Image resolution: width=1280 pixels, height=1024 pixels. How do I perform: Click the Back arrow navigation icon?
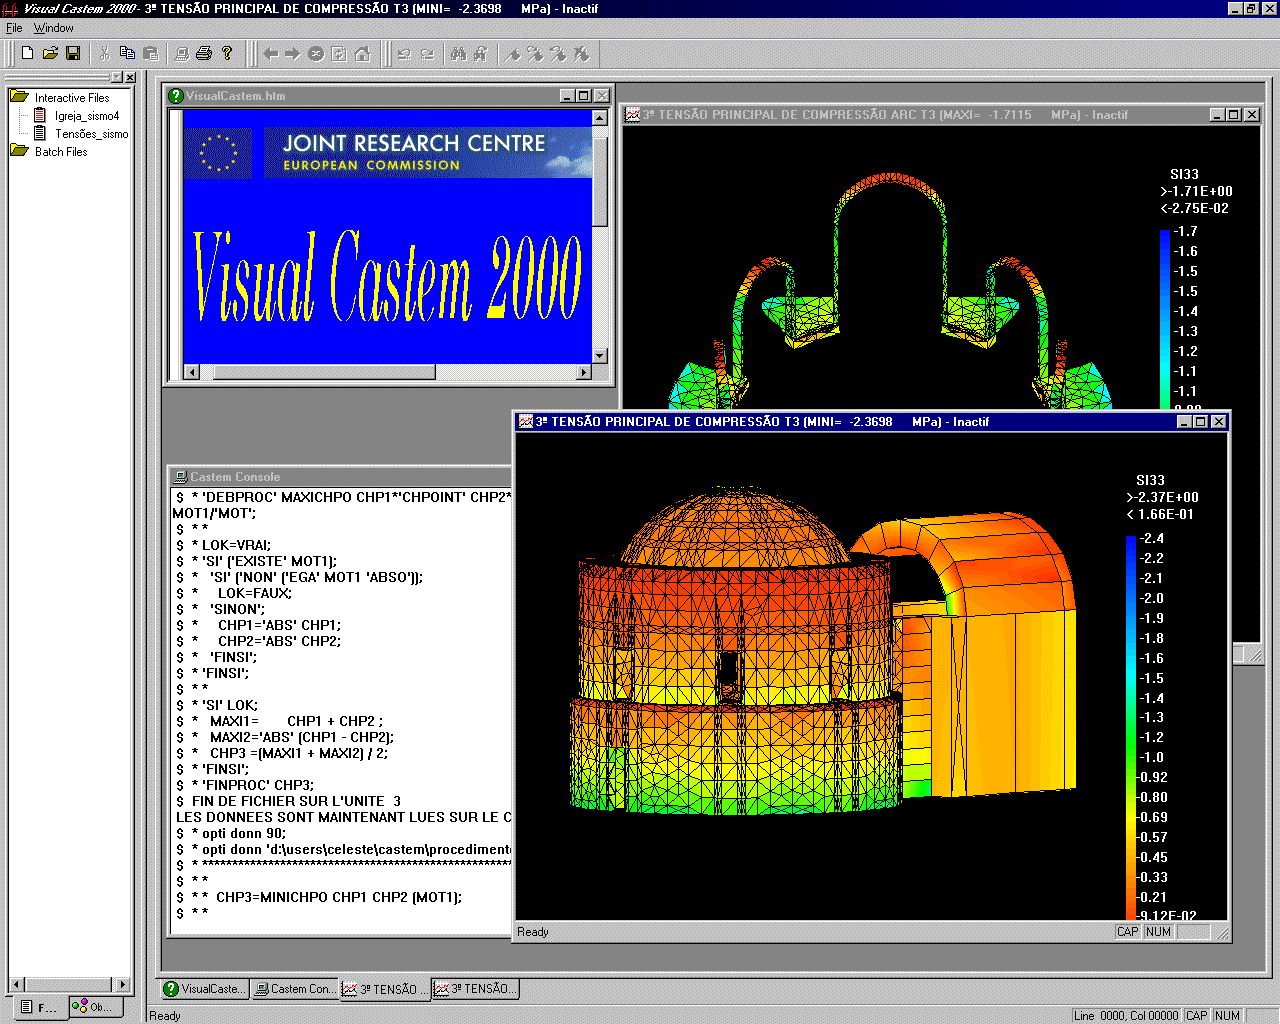click(x=271, y=54)
